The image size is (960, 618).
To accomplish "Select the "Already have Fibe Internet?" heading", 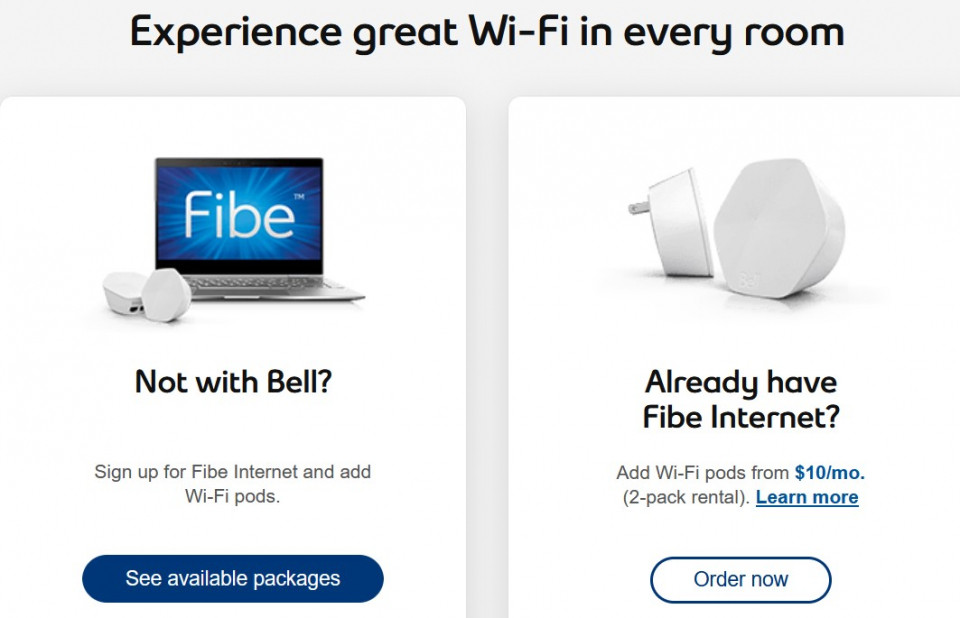I will (741, 399).
